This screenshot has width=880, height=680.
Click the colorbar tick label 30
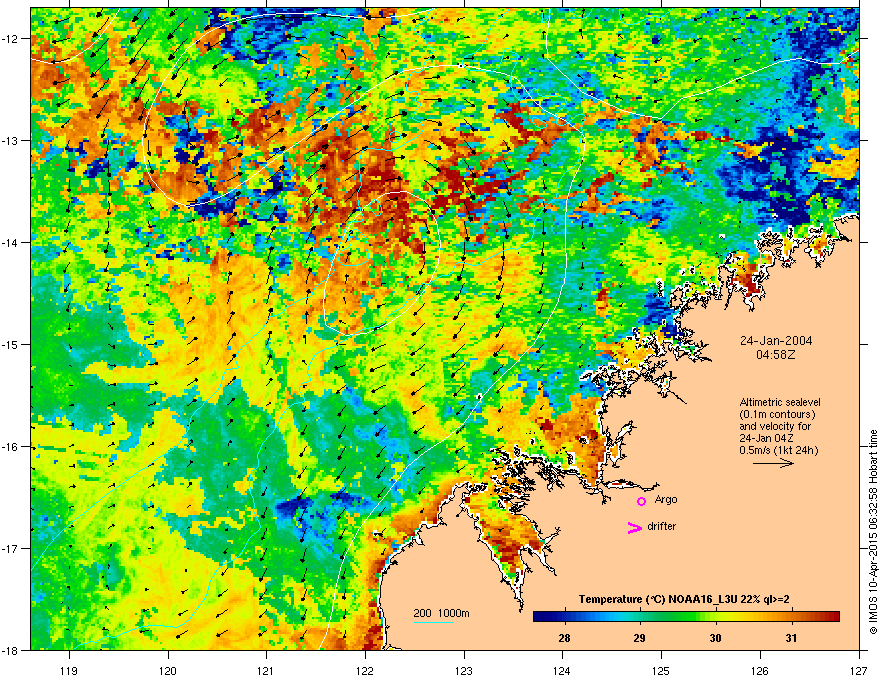tap(715, 638)
